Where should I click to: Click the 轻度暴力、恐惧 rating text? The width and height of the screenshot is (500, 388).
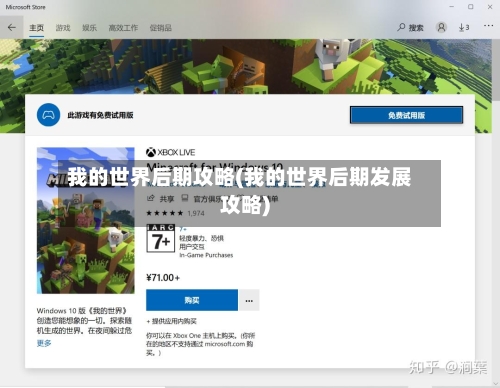tap(201, 238)
